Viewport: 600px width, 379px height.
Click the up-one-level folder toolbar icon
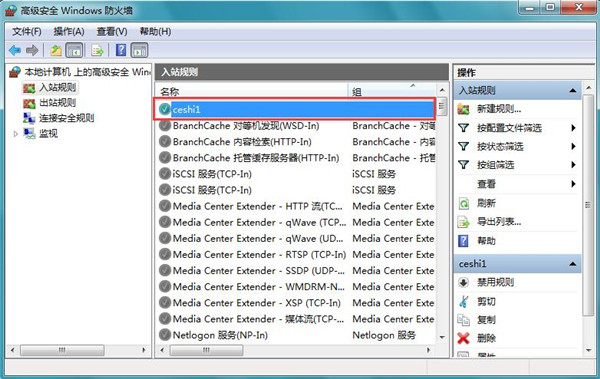[x=56, y=50]
